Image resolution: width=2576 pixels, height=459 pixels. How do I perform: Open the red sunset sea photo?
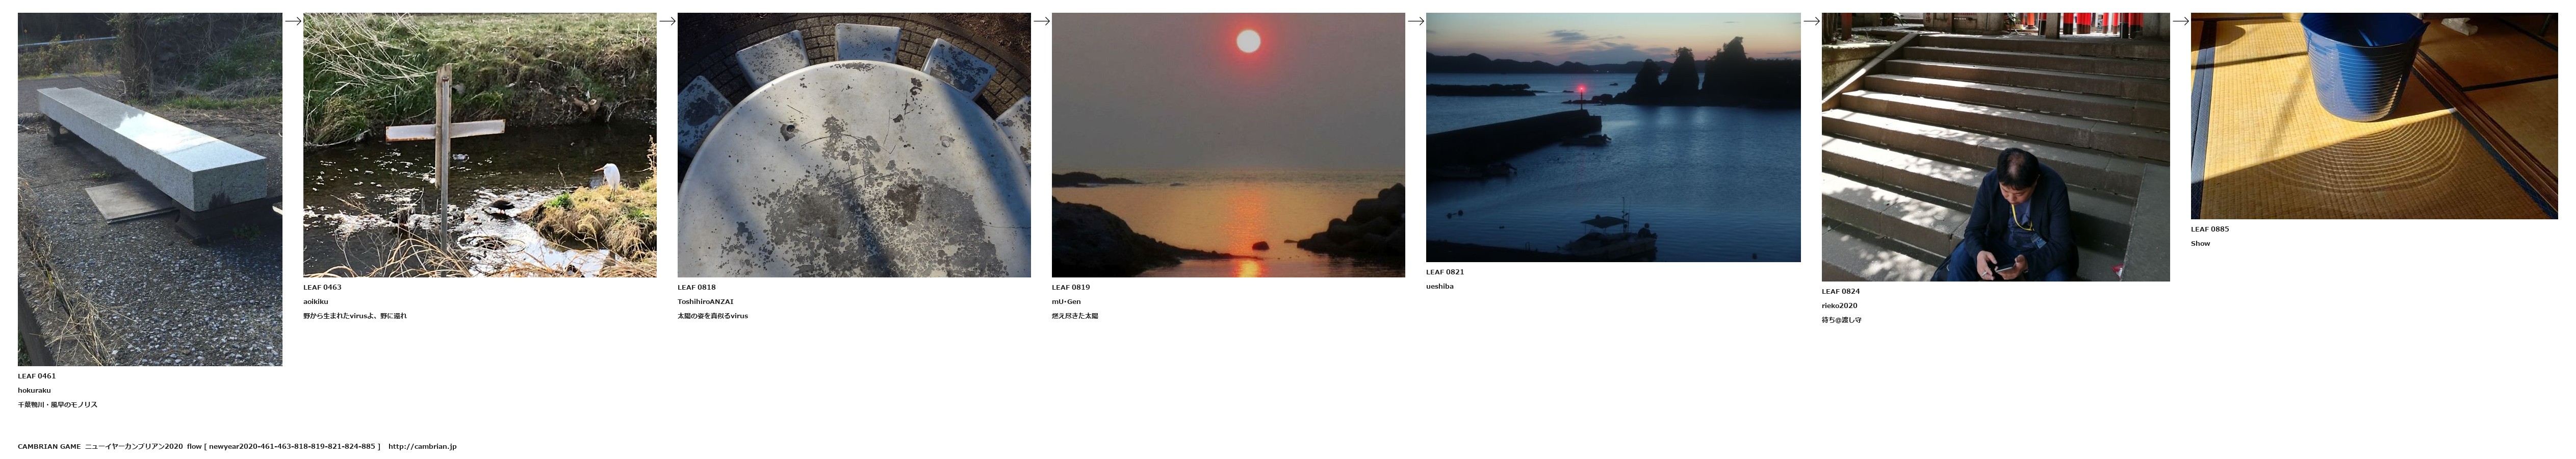[1228, 145]
